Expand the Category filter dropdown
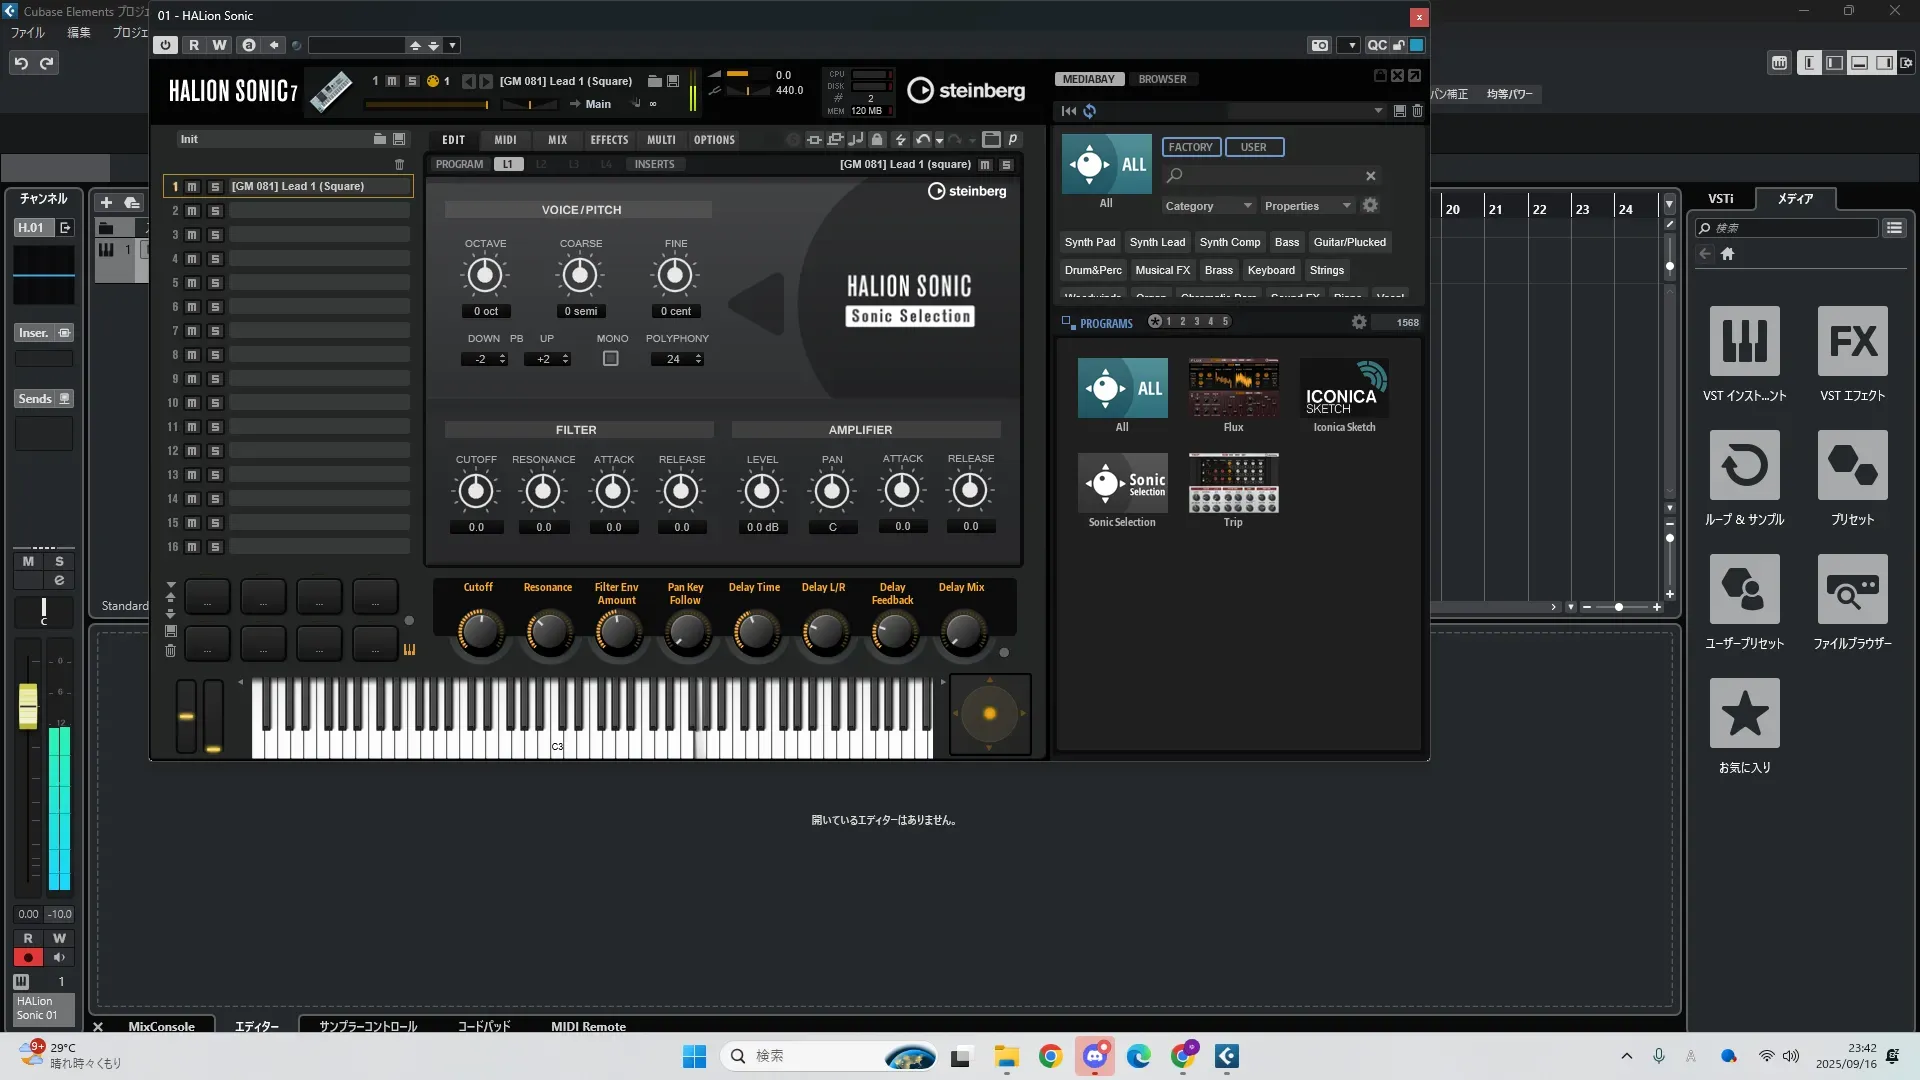Screen dimensions: 1920x1080 tap(1208, 206)
